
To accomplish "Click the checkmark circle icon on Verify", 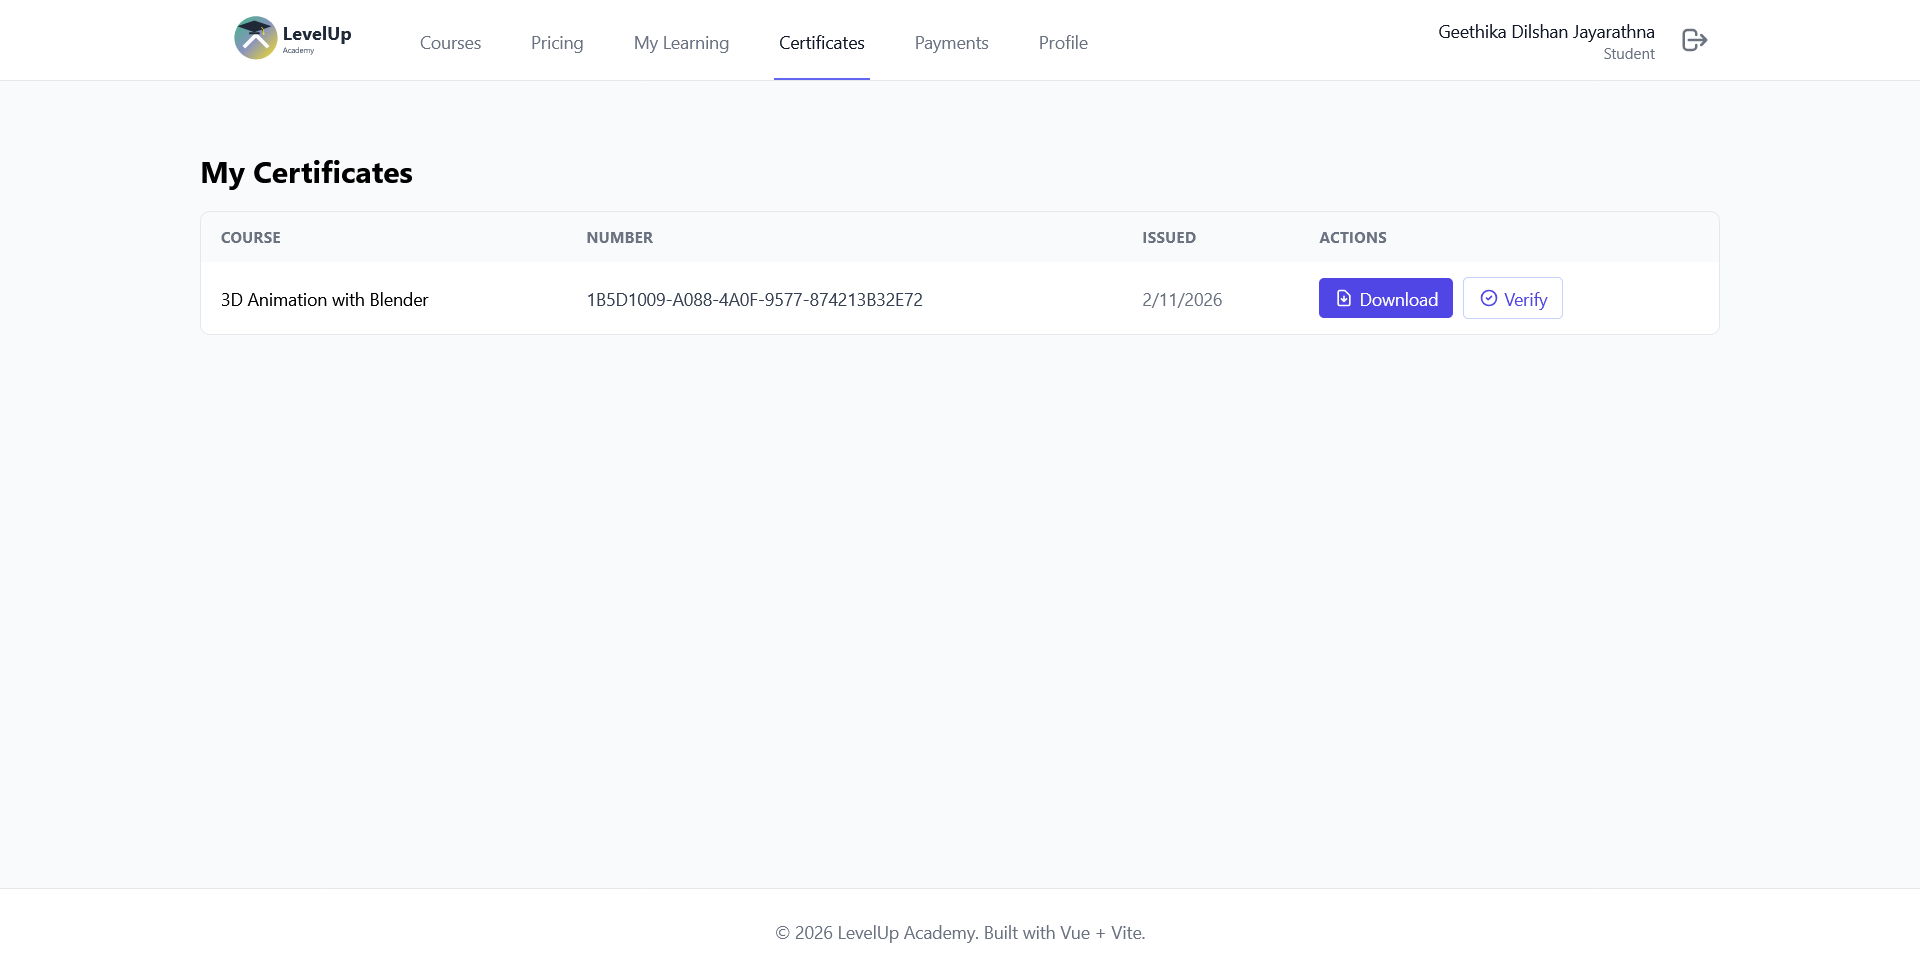I will [1488, 298].
